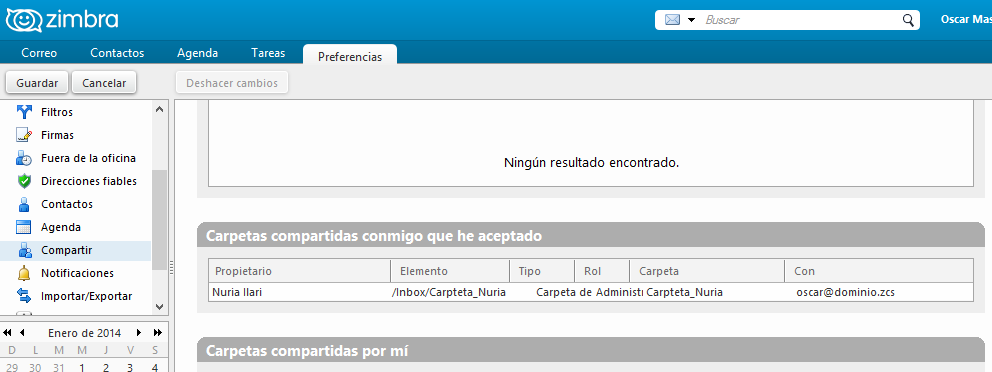Go to next month in mini calendar
Screen dimensions: 992x372
click(x=139, y=332)
